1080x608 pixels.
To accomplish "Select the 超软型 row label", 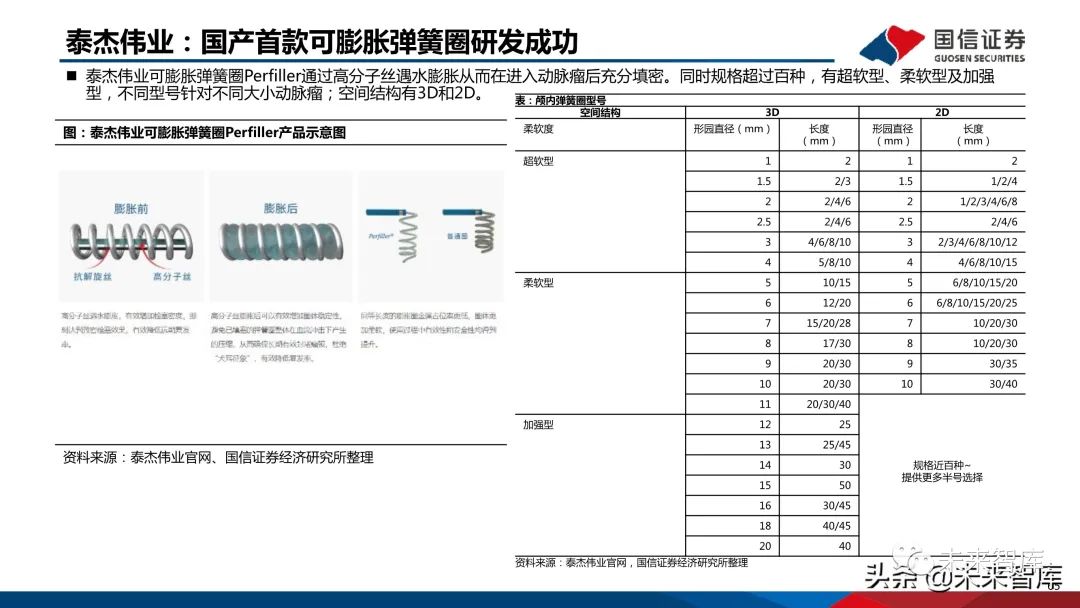I will (x=538, y=161).
